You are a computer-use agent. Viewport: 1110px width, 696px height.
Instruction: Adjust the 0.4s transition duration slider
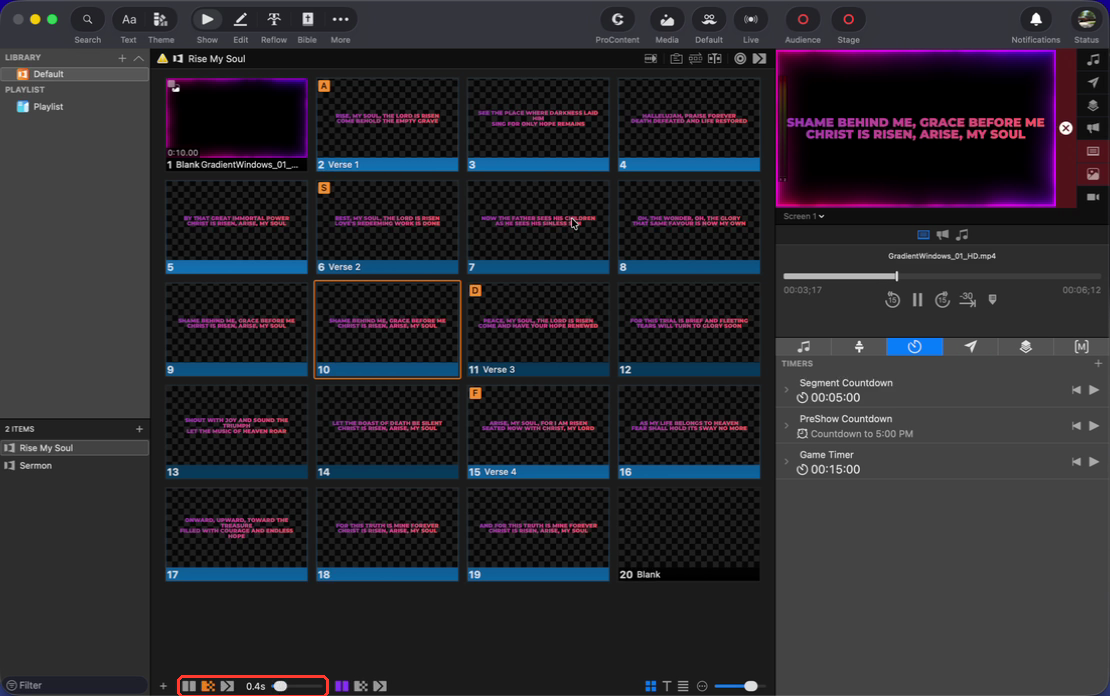point(297,686)
